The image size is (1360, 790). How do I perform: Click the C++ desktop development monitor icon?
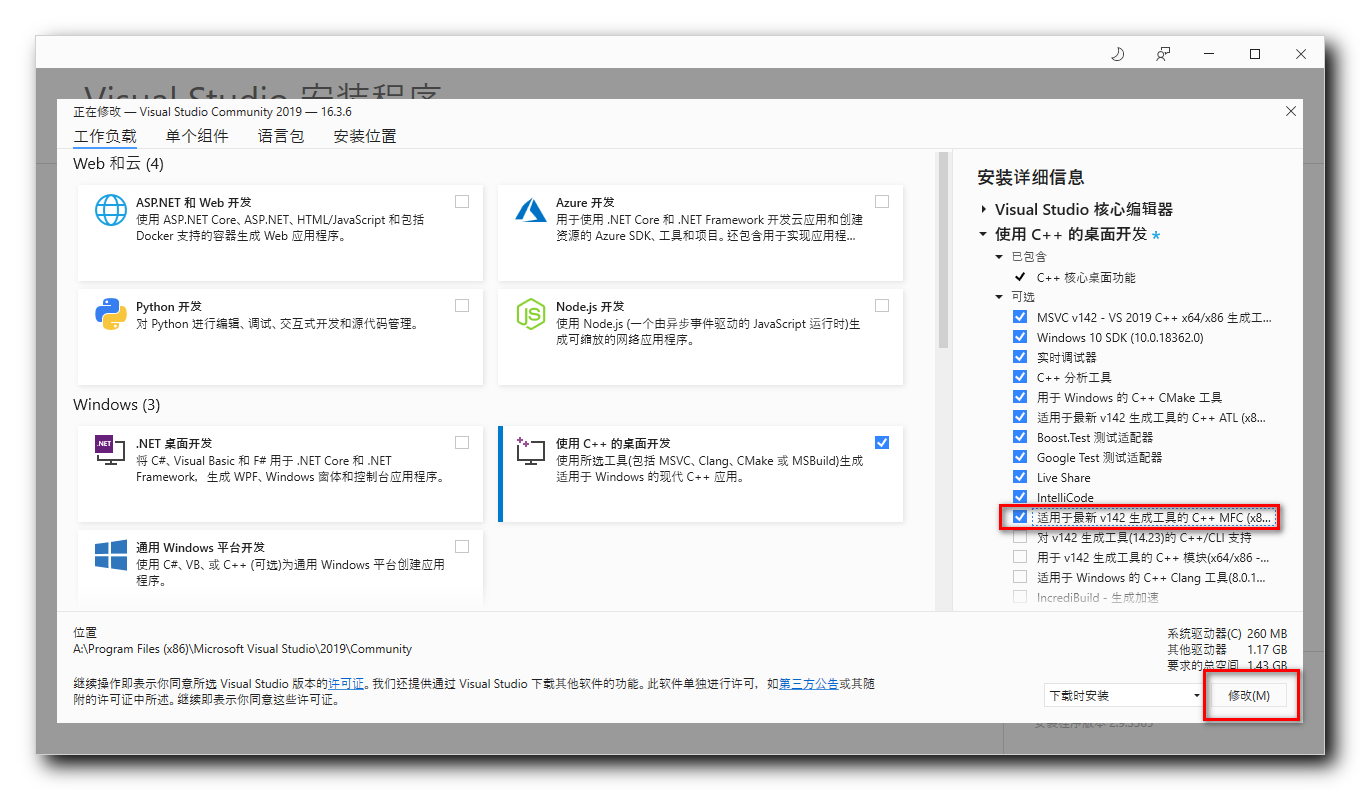[x=530, y=451]
